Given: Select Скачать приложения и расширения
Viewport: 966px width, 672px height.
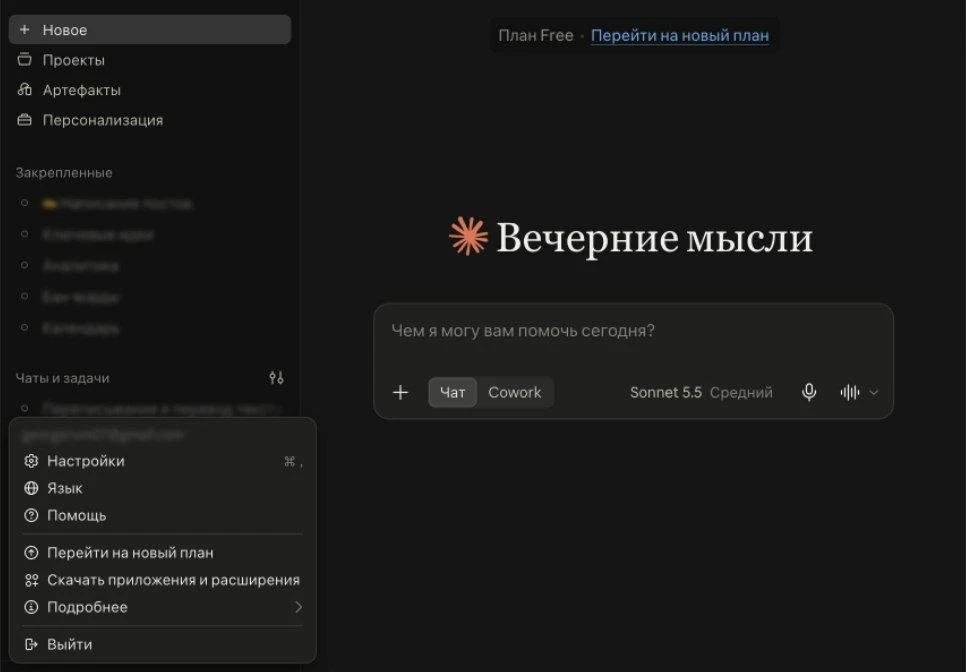Looking at the screenshot, I should pyautogui.click(x=163, y=580).
